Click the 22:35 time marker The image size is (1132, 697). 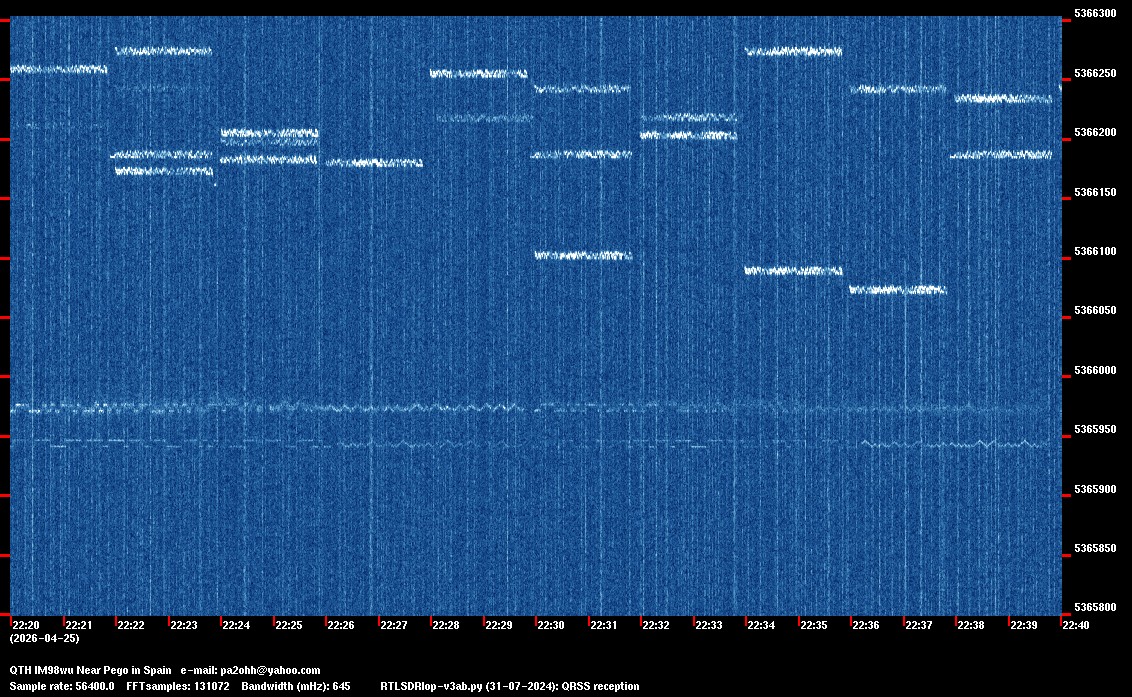click(814, 626)
